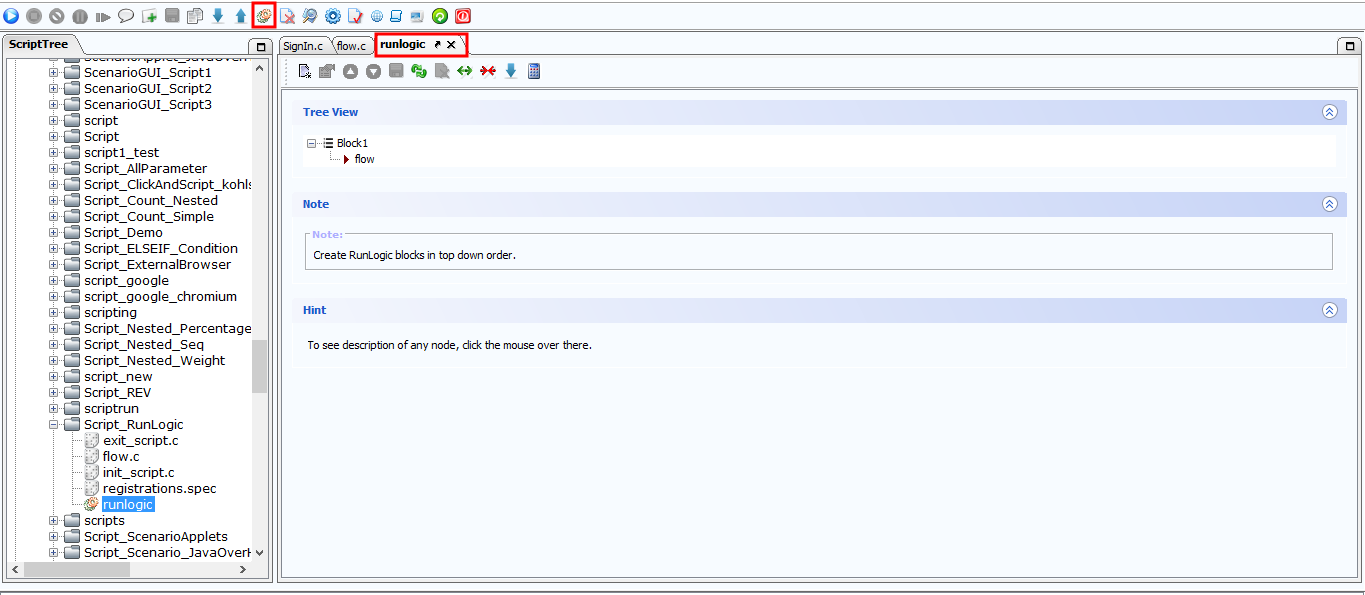The width and height of the screenshot is (1365, 595).
Task: Click the blue Play button in top toolbar
Action: 11,16
